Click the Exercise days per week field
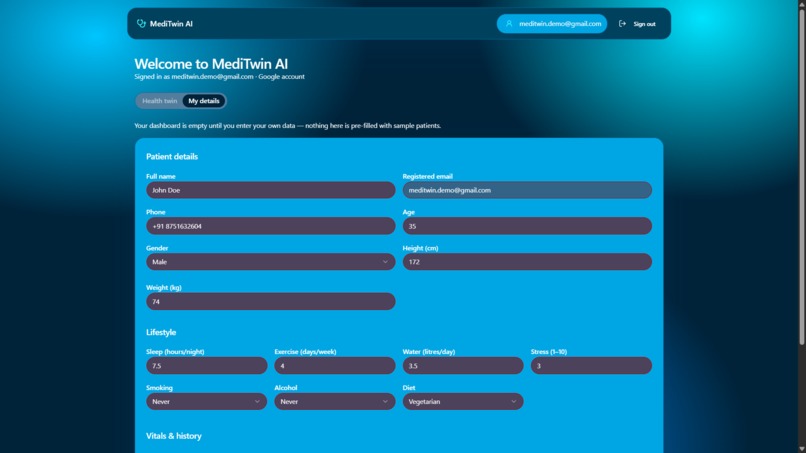Screen dimensions: 806x453 [x=335, y=366]
